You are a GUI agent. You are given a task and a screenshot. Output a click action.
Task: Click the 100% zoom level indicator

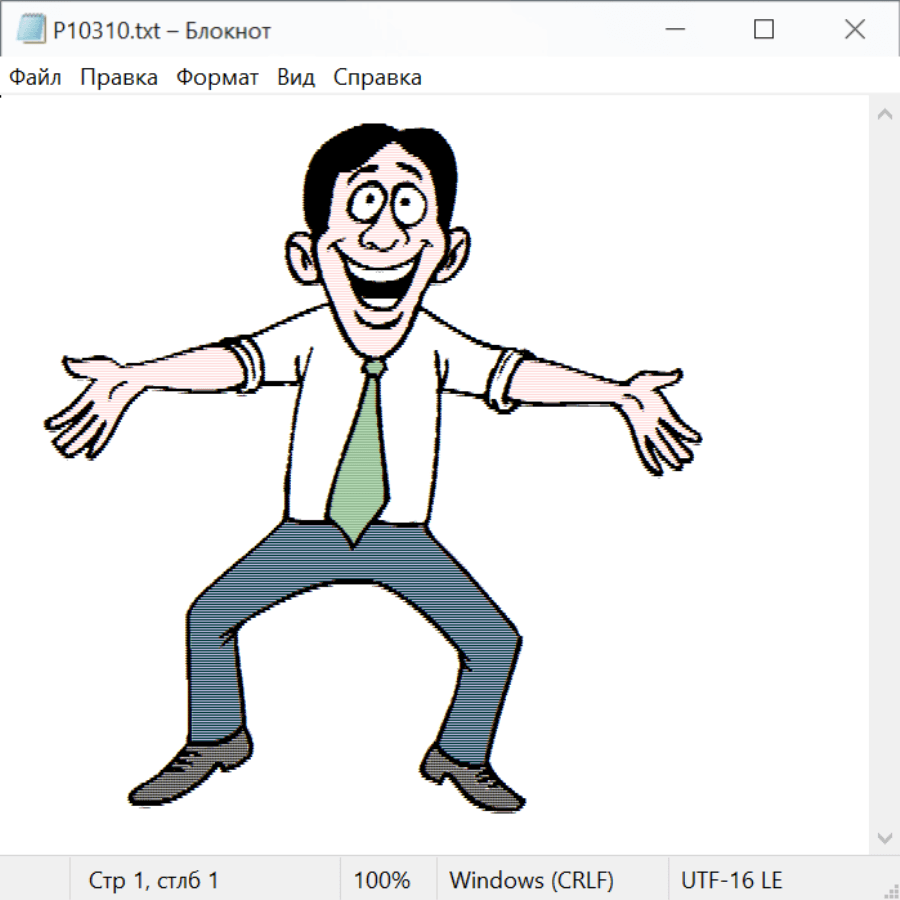[382, 881]
